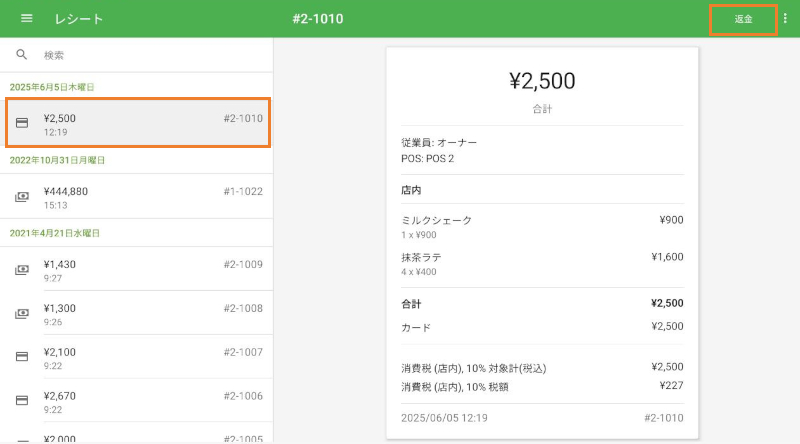Screen dimensions: 800x444
Task: Click 従業員: オーナー line
Action: tap(439, 142)
